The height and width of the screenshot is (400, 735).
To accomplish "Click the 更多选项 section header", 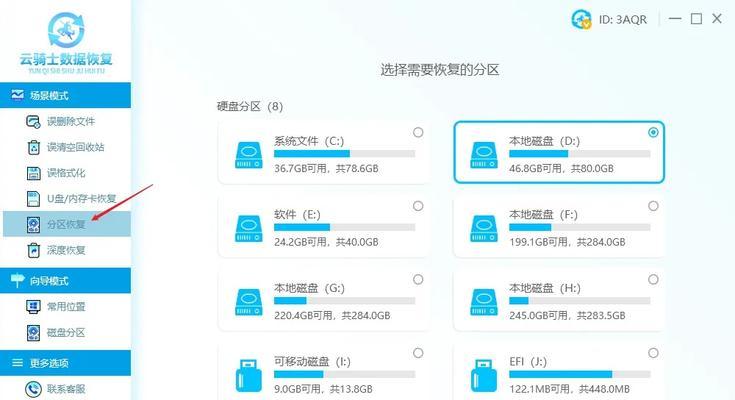I will pyautogui.click(x=65, y=363).
